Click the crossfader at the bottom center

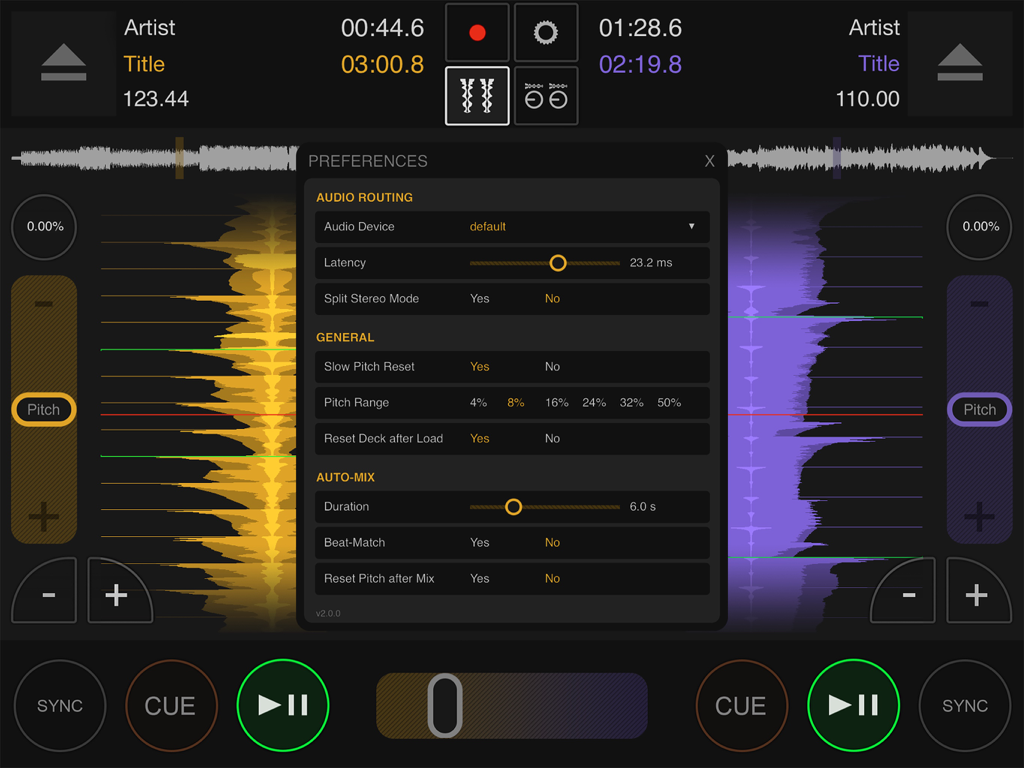click(x=445, y=705)
